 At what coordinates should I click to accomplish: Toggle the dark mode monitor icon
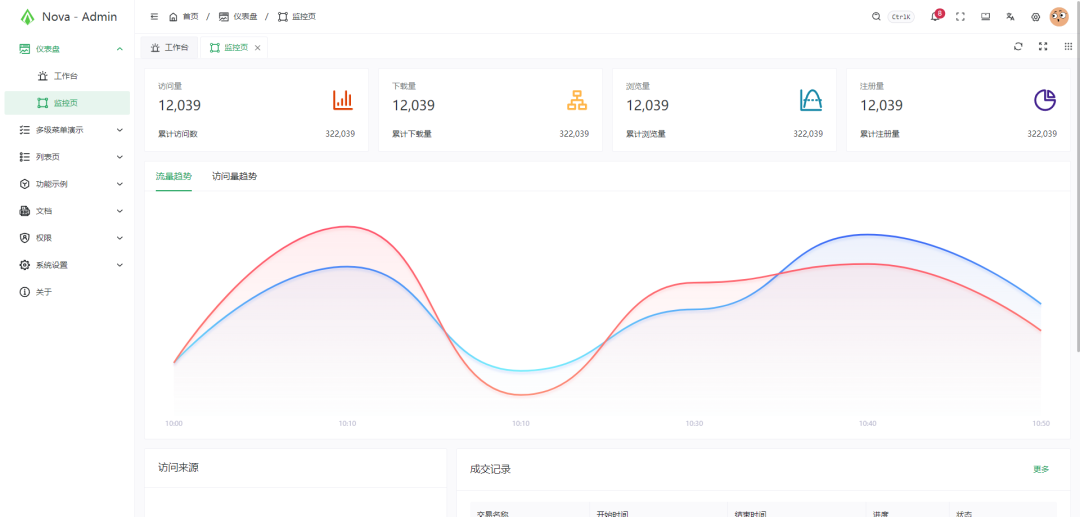pyautogui.click(x=985, y=17)
